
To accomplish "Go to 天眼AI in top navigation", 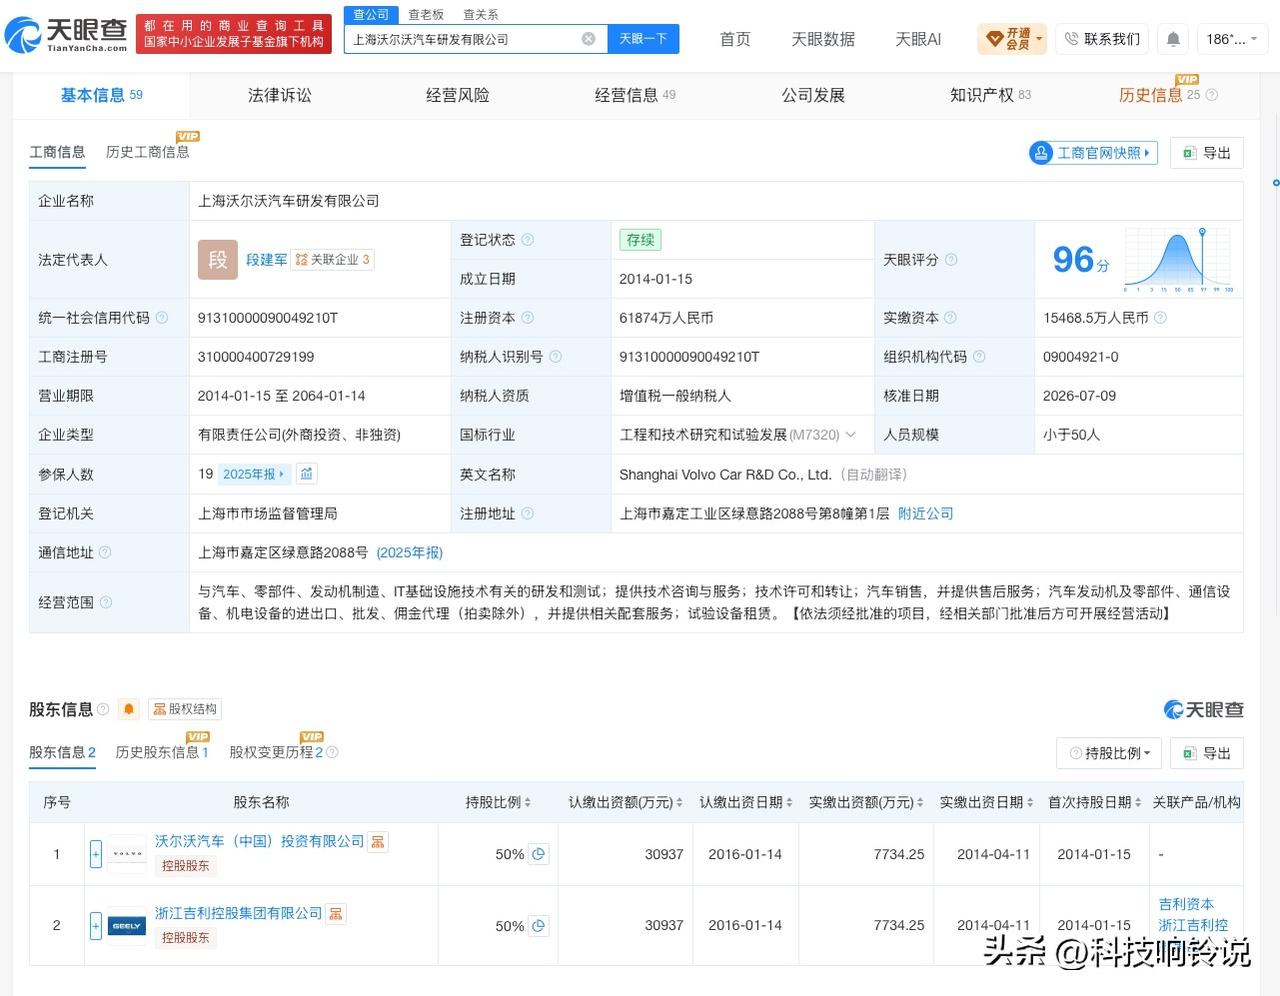I will (918, 39).
